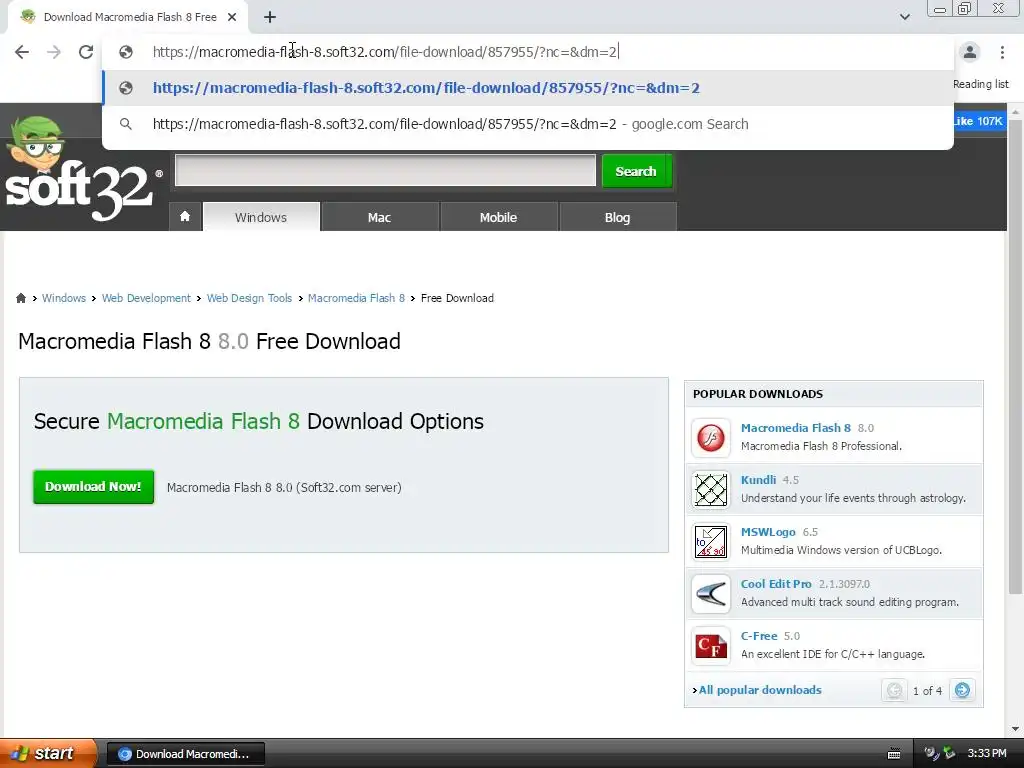This screenshot has width=1024, height=768.
Task: Open the Cool Edit Pro download link
Action: (x=776, y=584)
